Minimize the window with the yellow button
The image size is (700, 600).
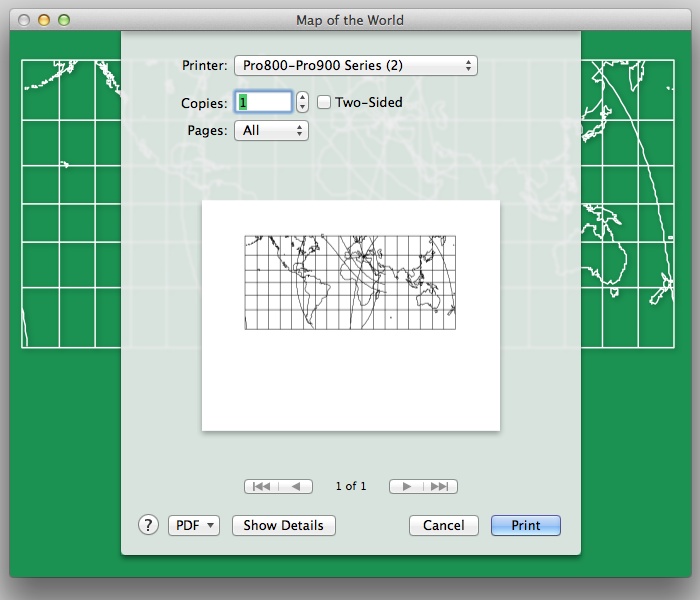tap(44, 20)
